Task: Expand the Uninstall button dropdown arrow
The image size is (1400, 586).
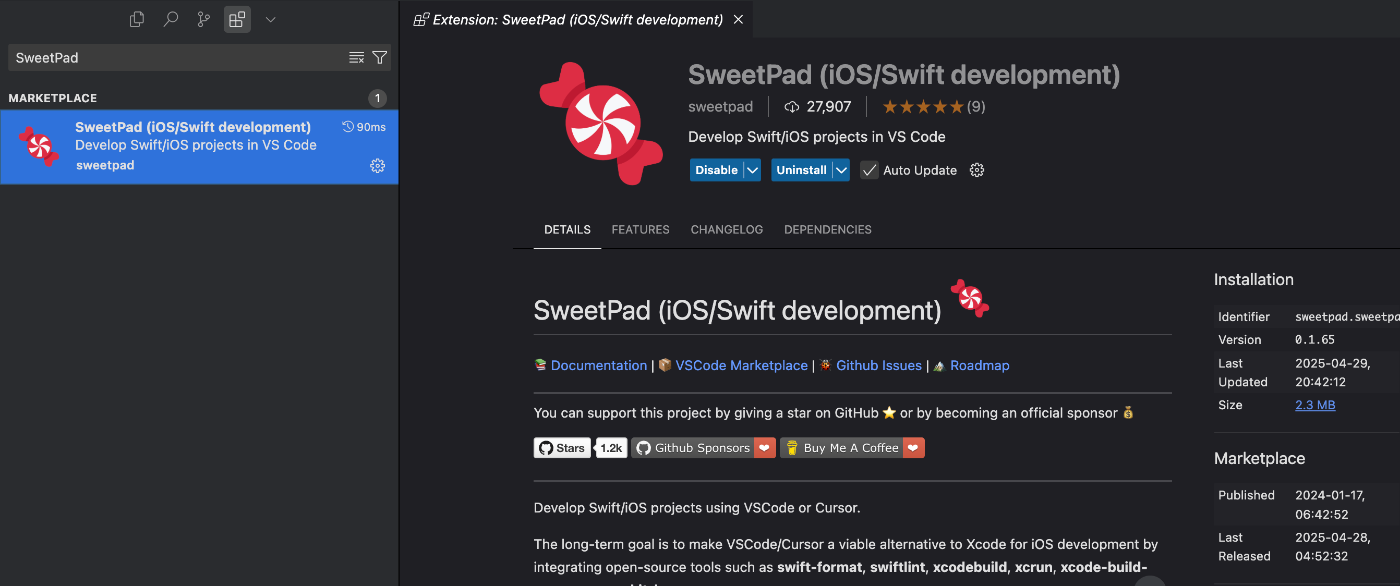Action: tap(841, 170)
